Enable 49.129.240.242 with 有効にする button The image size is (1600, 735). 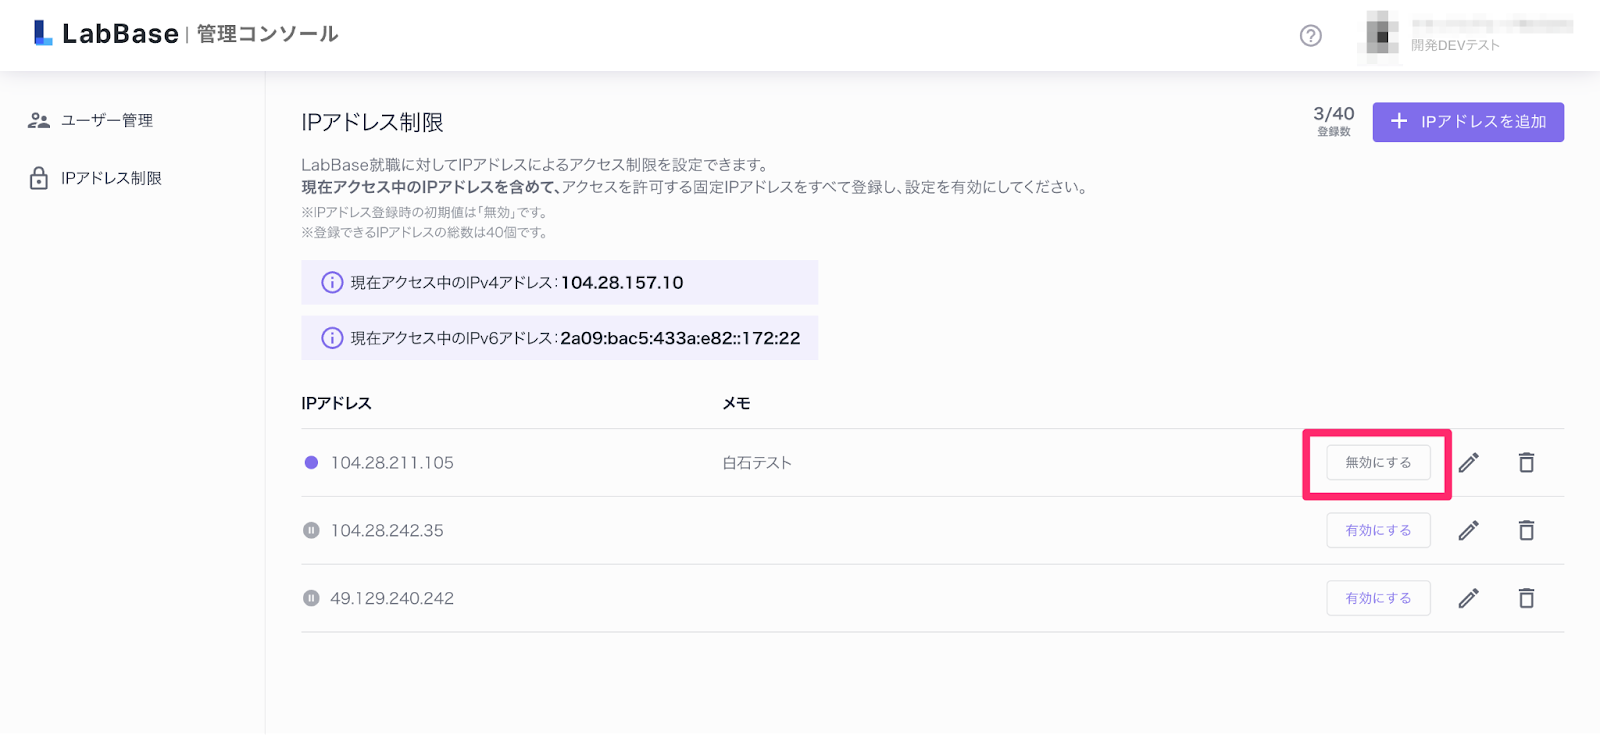[1378, 599]
